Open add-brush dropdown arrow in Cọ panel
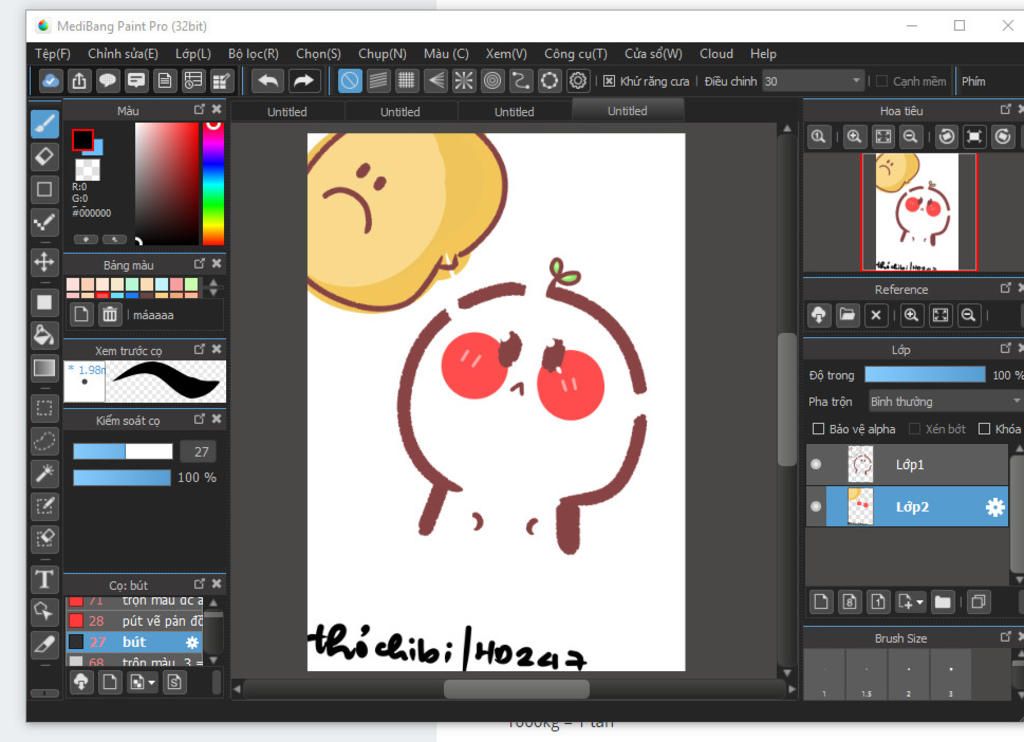 tap(152, 683)
